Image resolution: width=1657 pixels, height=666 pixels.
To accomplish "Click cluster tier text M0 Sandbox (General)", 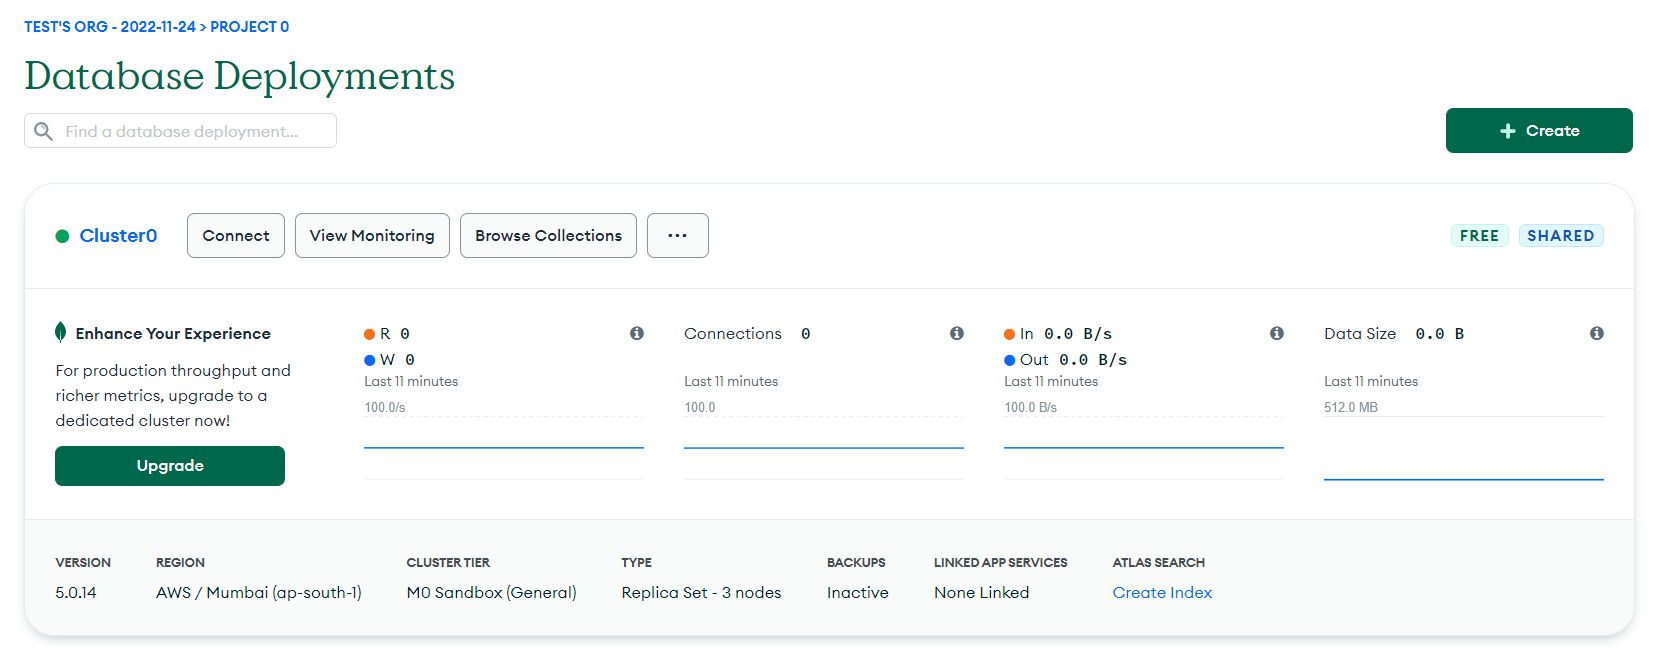I will click(x=491, y=592).
